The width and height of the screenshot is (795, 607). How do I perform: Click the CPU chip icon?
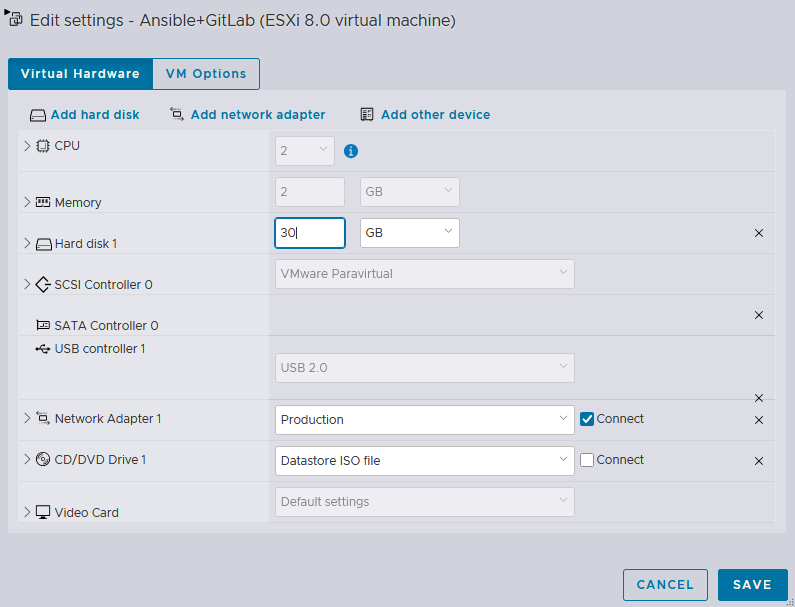coord(43,146)
